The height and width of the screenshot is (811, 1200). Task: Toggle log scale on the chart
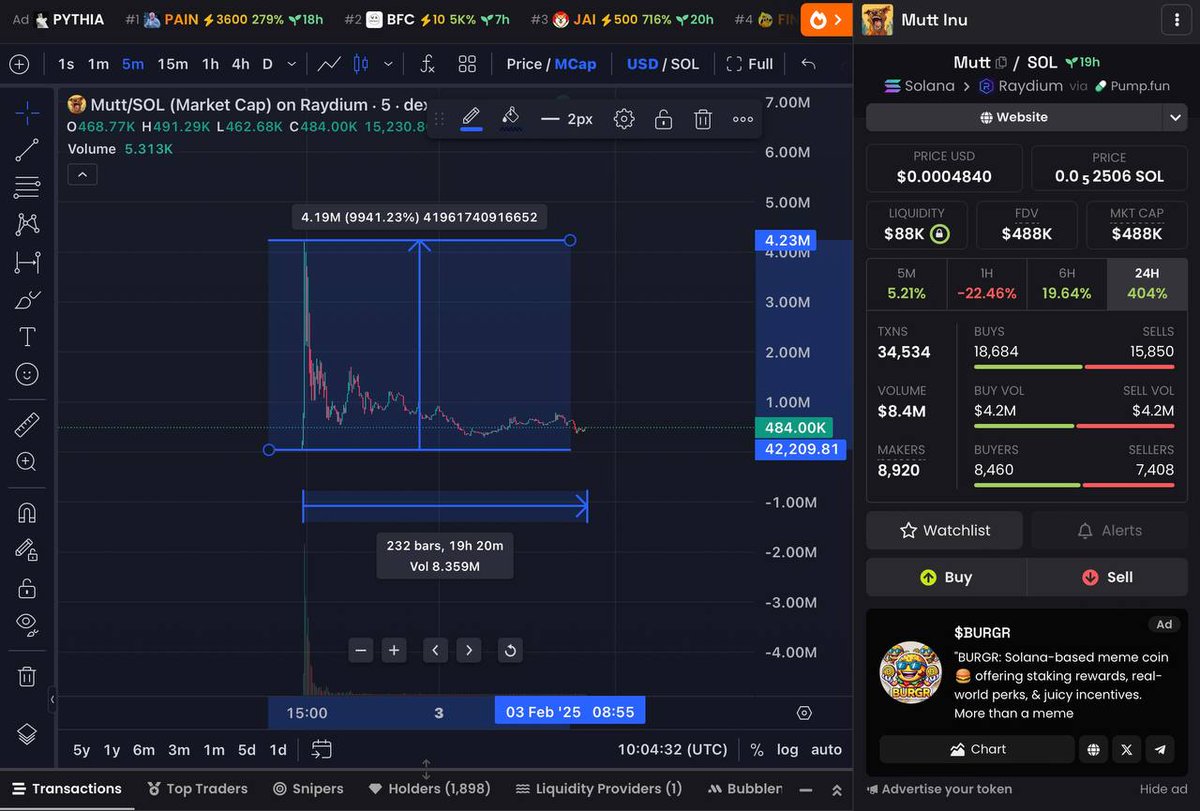pos(788,749)
